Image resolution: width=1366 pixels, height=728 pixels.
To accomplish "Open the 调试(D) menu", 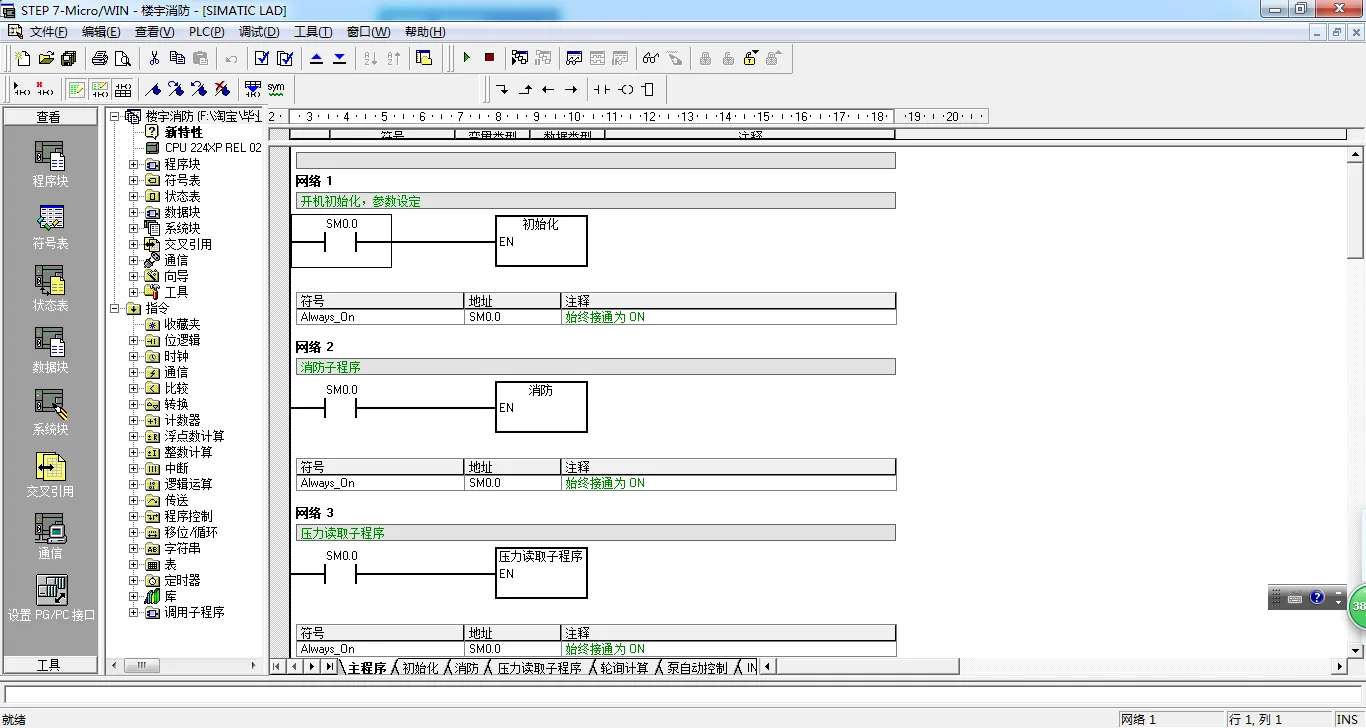I will 259,32.
